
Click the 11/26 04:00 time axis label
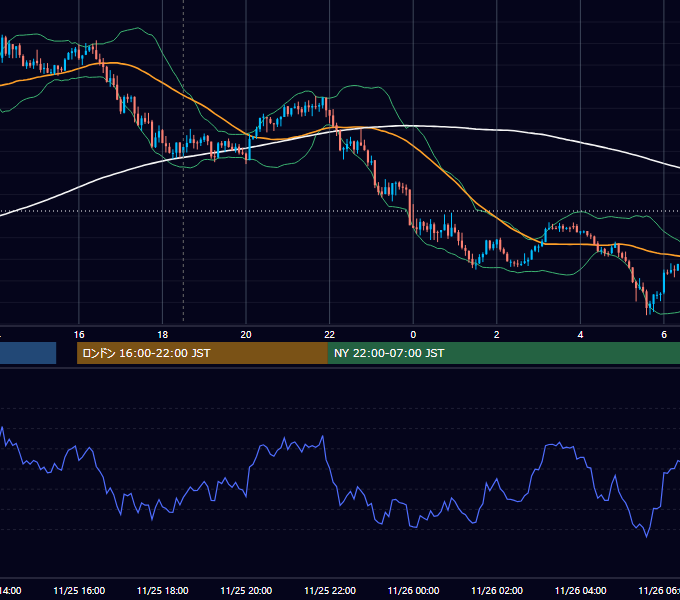[x=581, y=590]
